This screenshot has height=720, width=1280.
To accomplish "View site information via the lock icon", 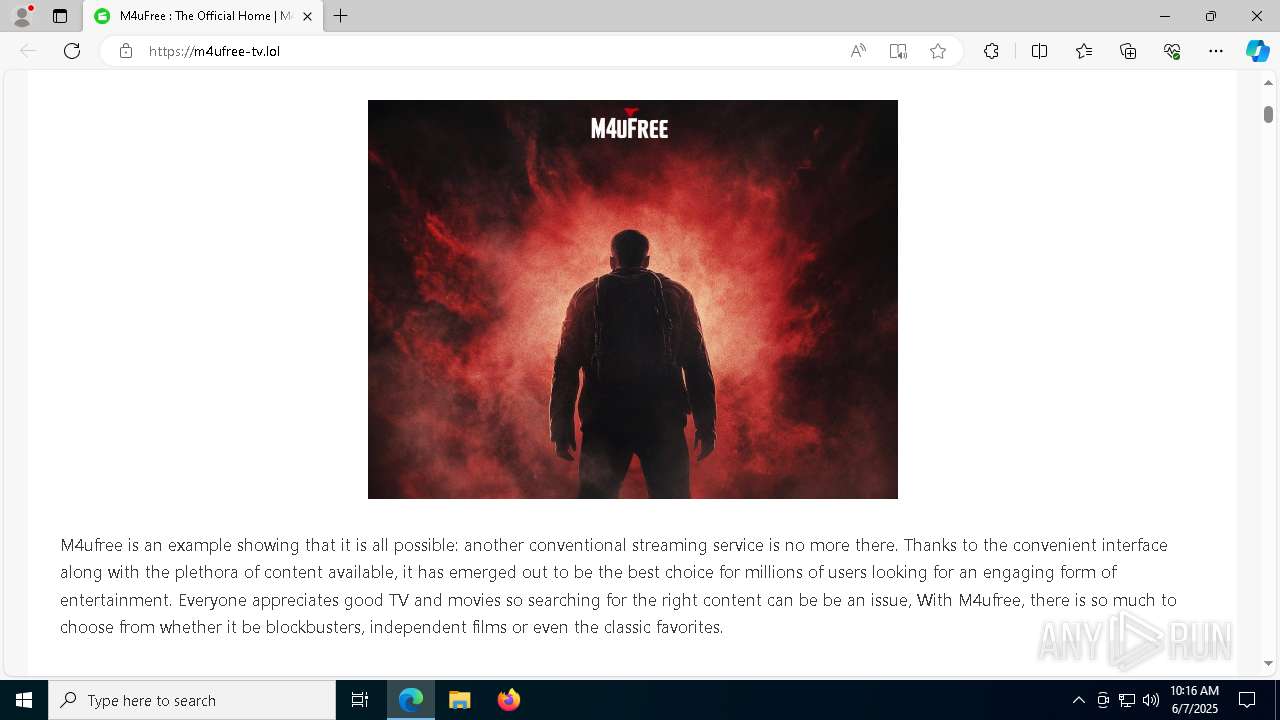I will (x=125, y=51).
